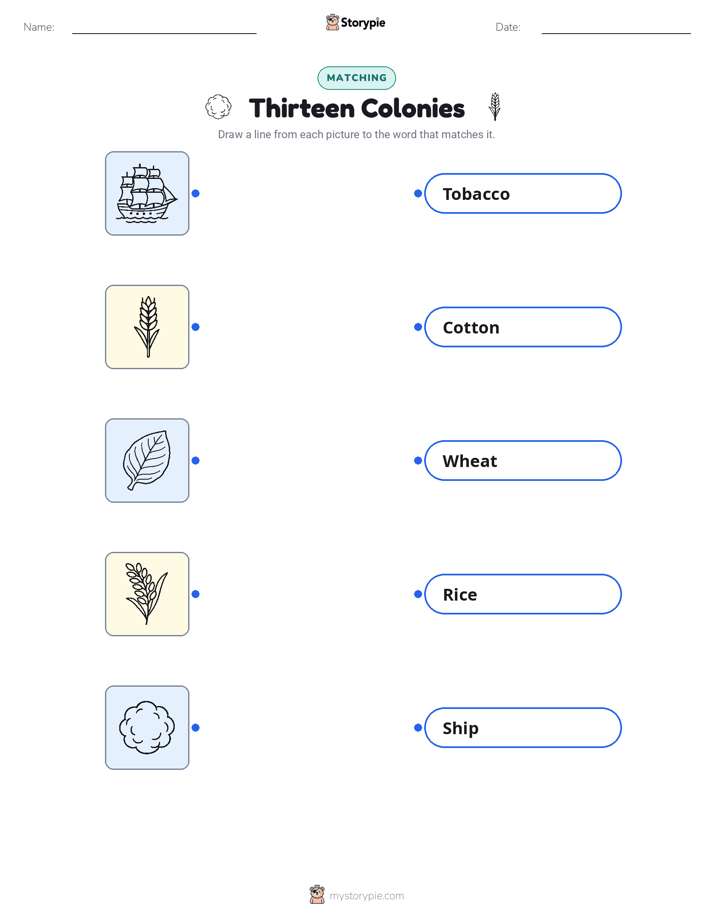Screen dimensions: 714x924
Task: Click the wheat icon right of title
Action: [495, 106]
